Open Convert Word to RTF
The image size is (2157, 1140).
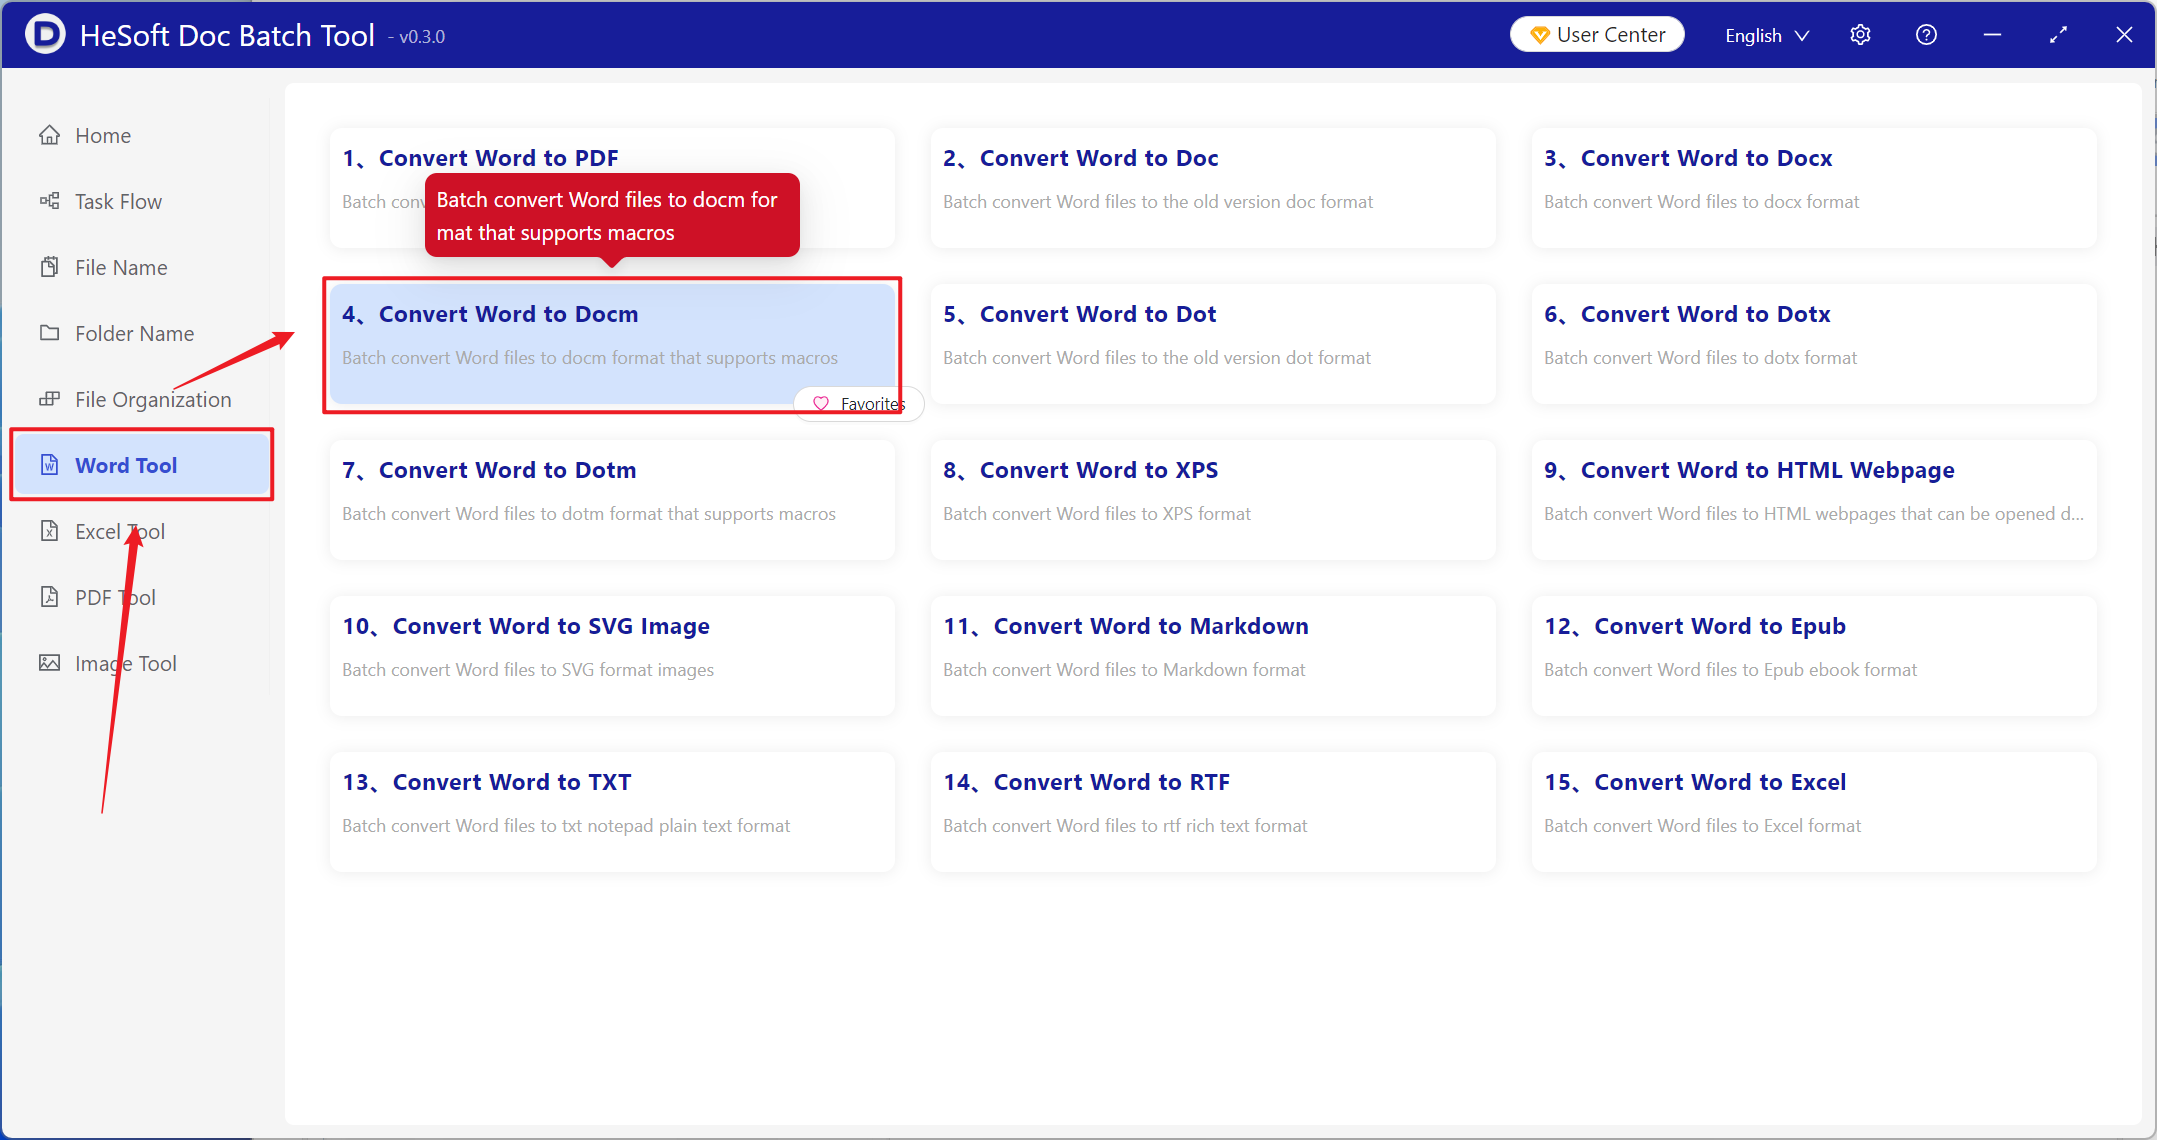(1213, 812)
